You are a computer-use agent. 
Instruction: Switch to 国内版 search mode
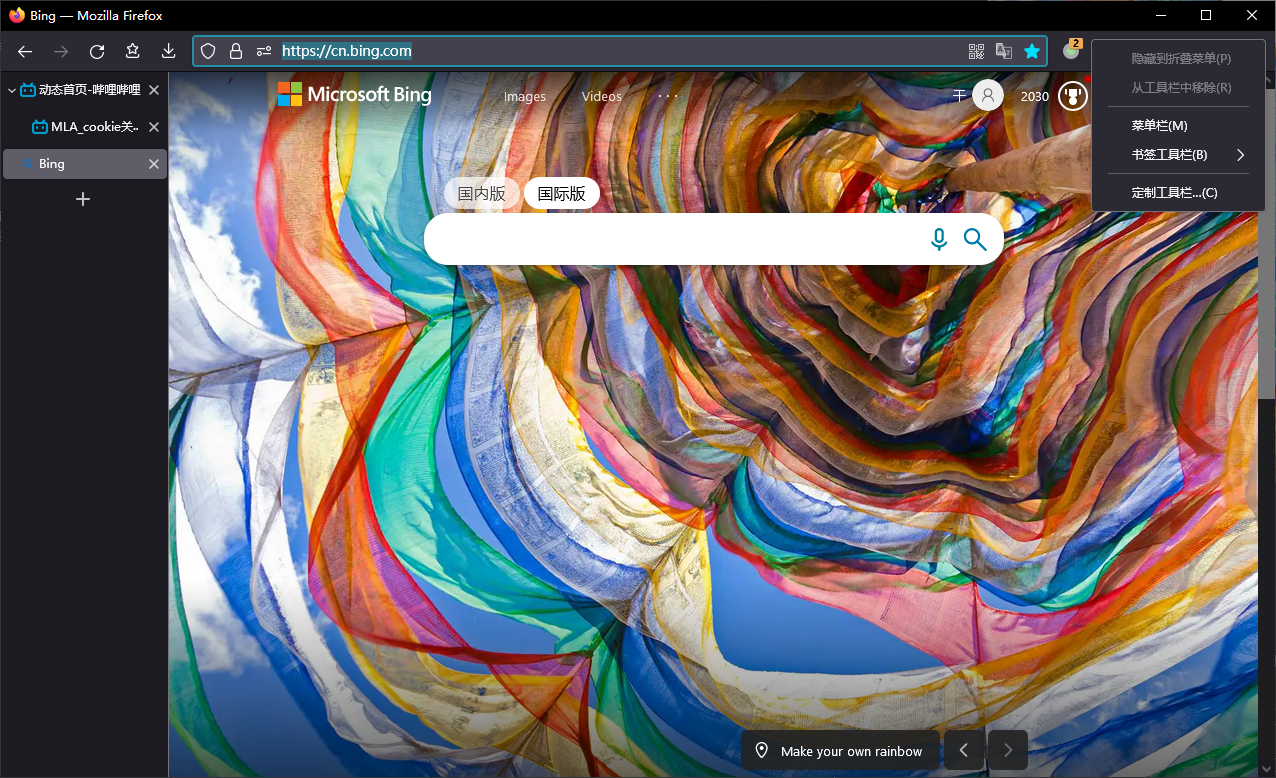tap(481, 194)
